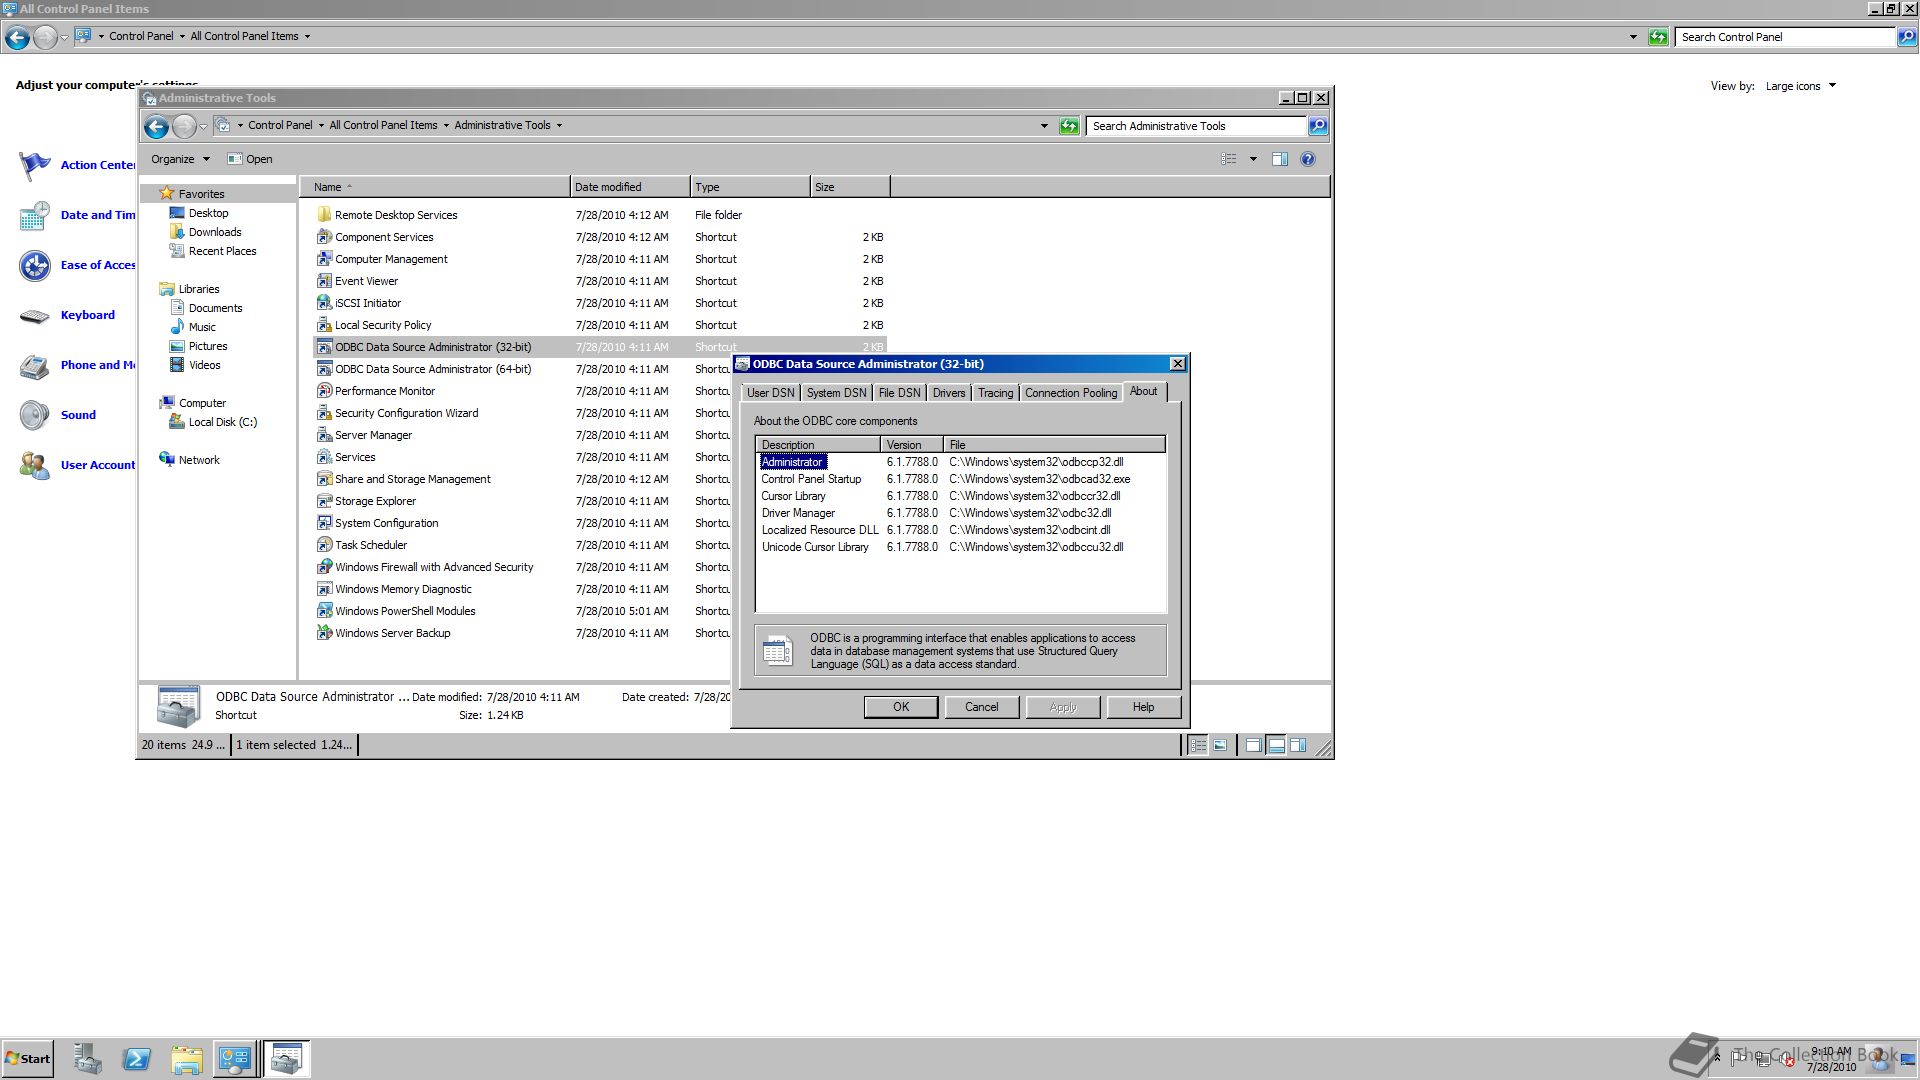Select Windows Memory Diagnostic icon
The width and height of the screenshot is (1920, 1080).
click(x=324, y=589)
